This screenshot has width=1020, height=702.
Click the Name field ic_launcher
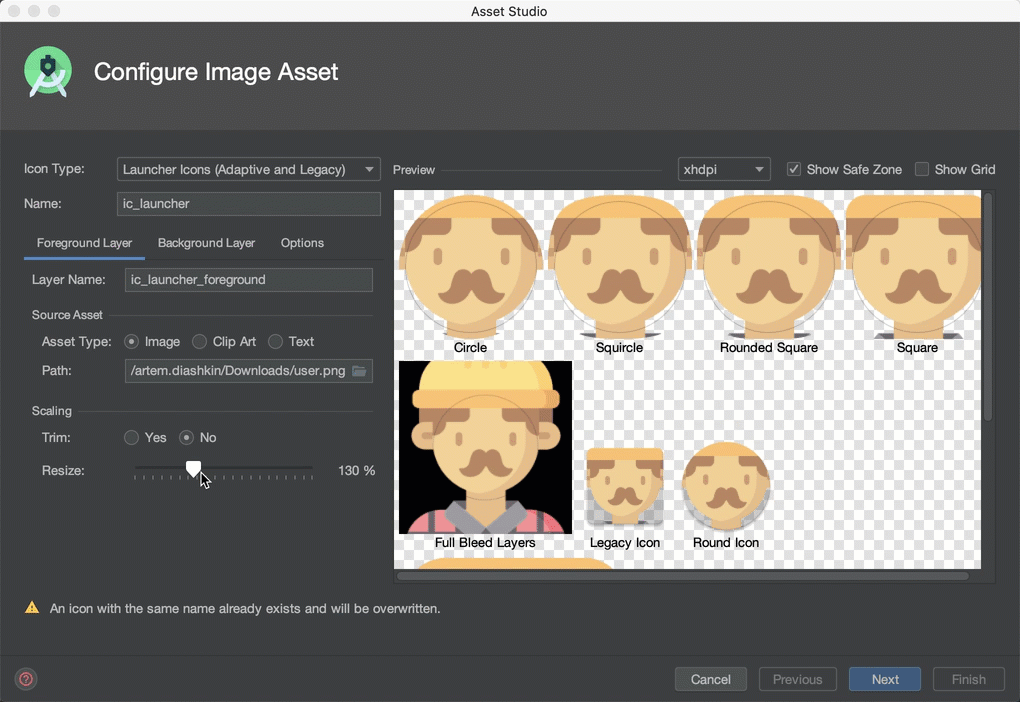click(x=248, y=204)
